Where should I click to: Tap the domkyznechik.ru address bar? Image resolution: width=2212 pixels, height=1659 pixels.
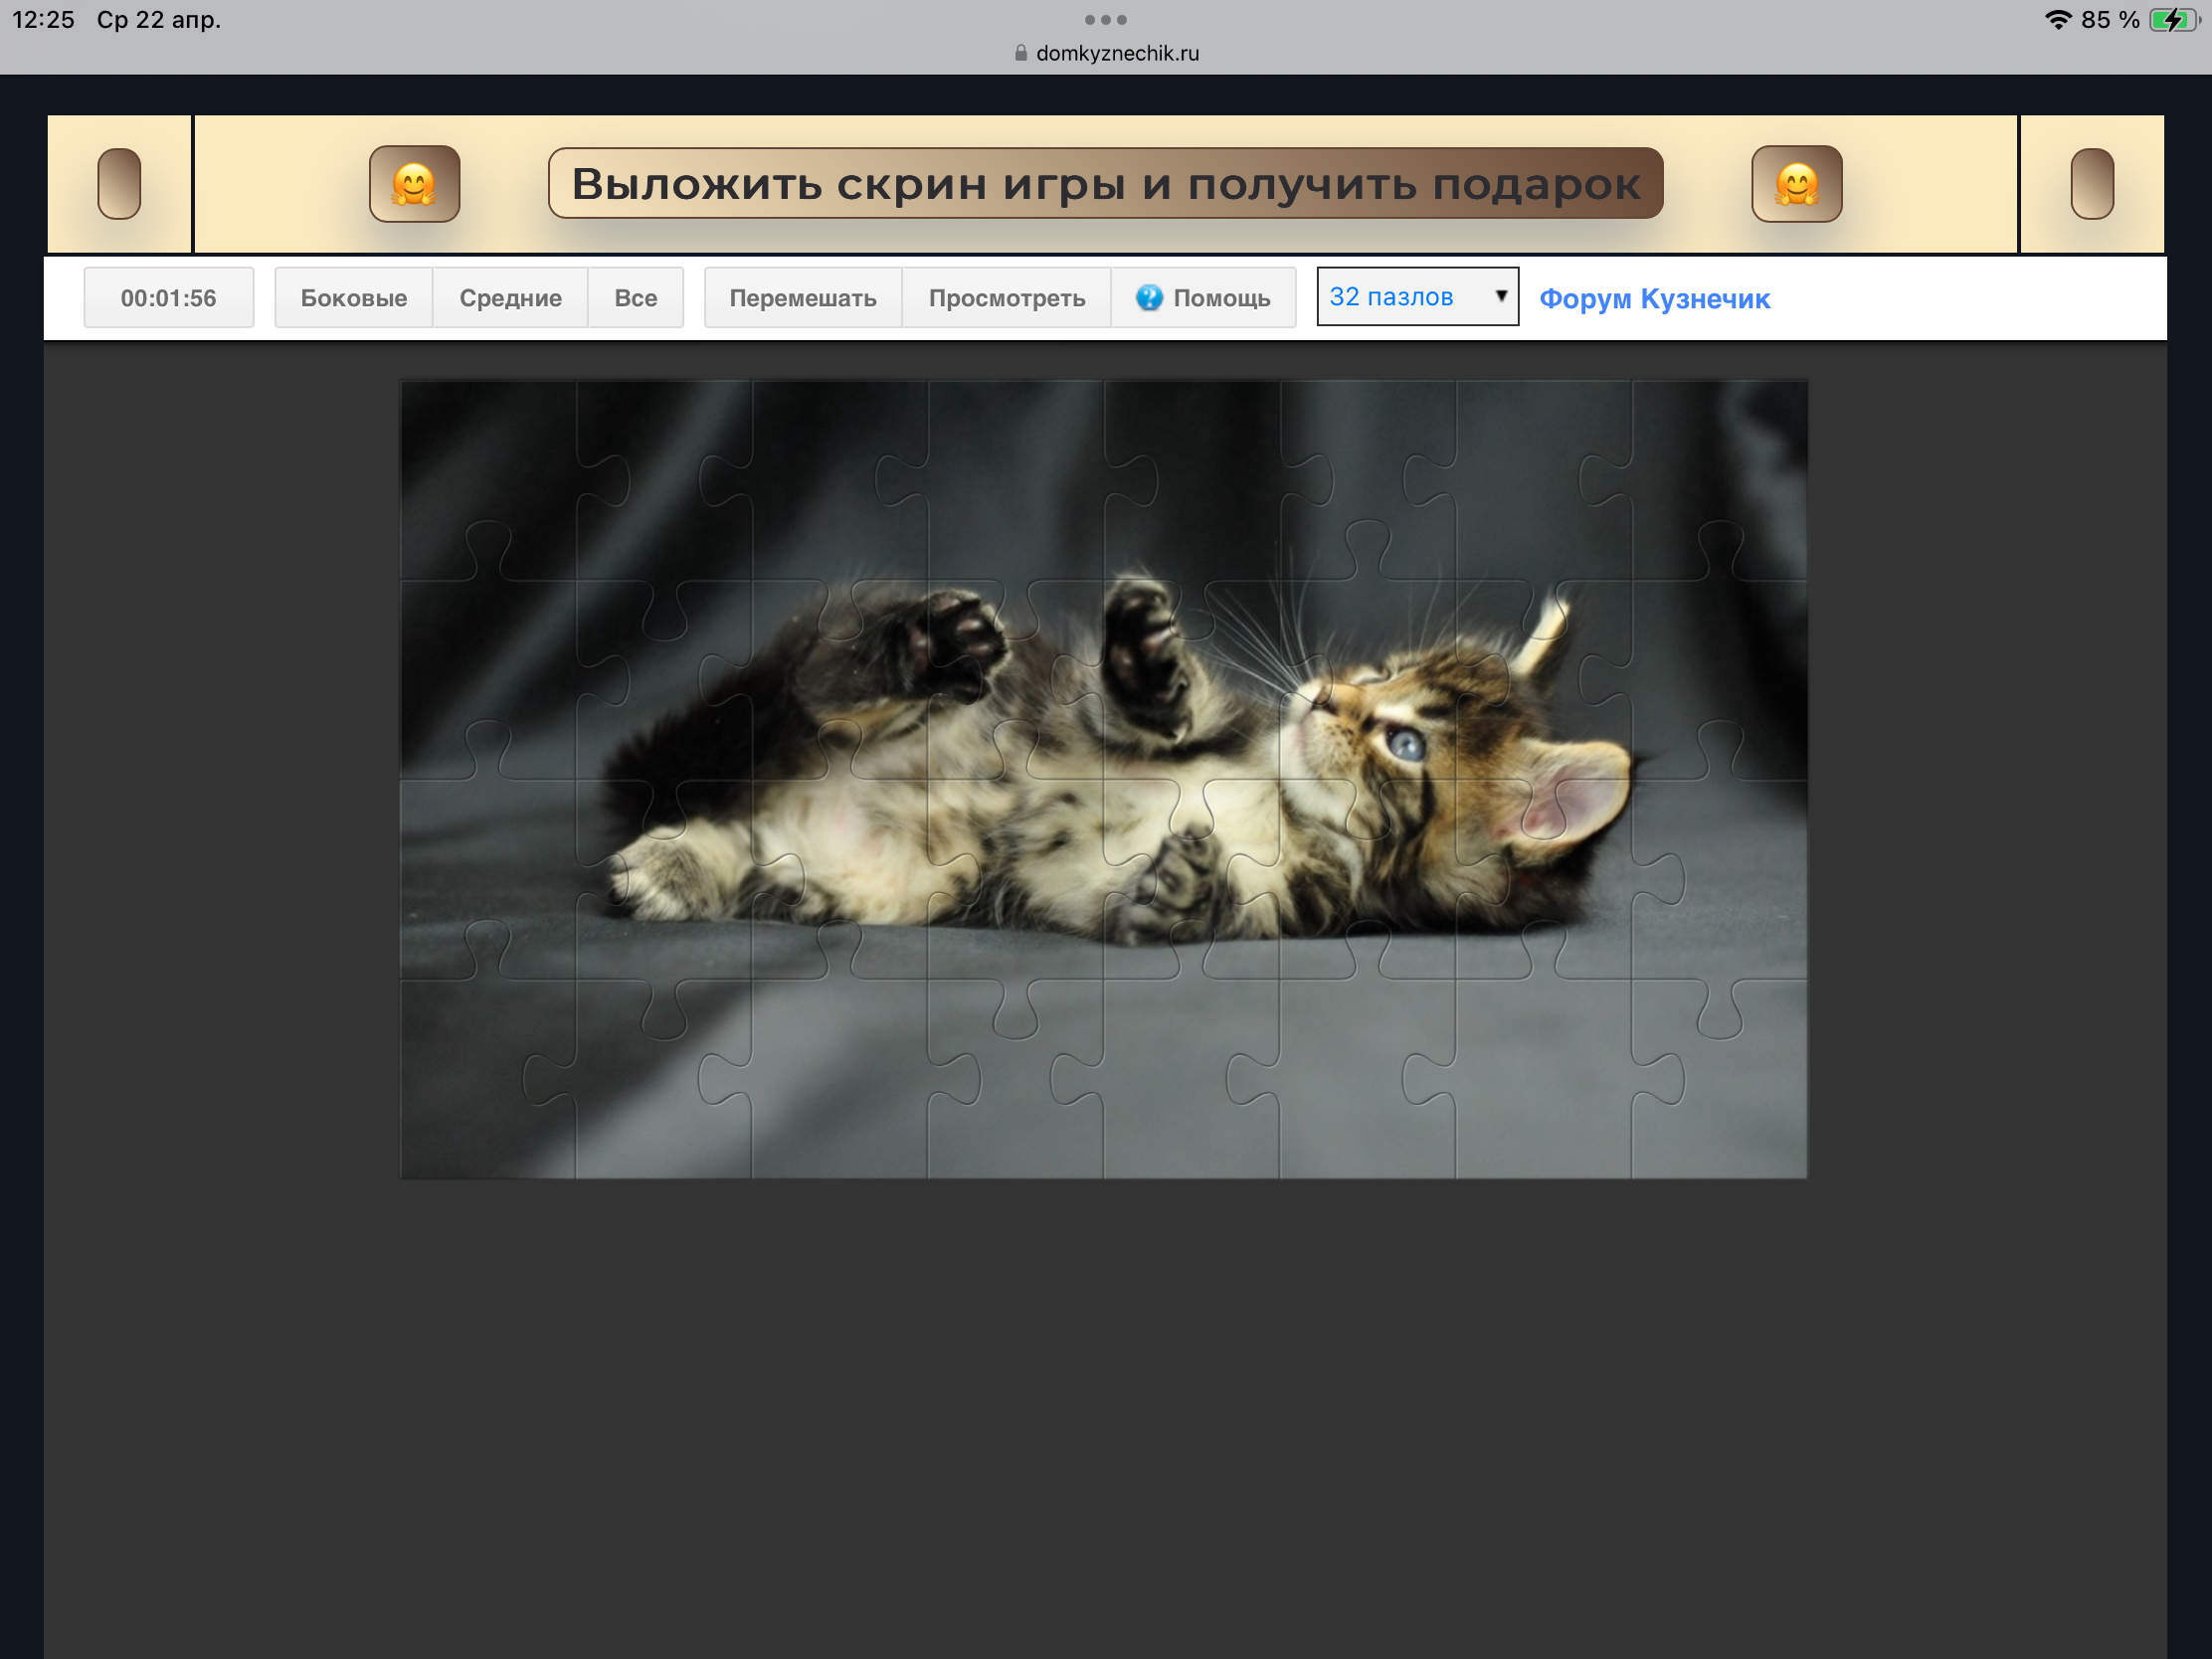1116,53
